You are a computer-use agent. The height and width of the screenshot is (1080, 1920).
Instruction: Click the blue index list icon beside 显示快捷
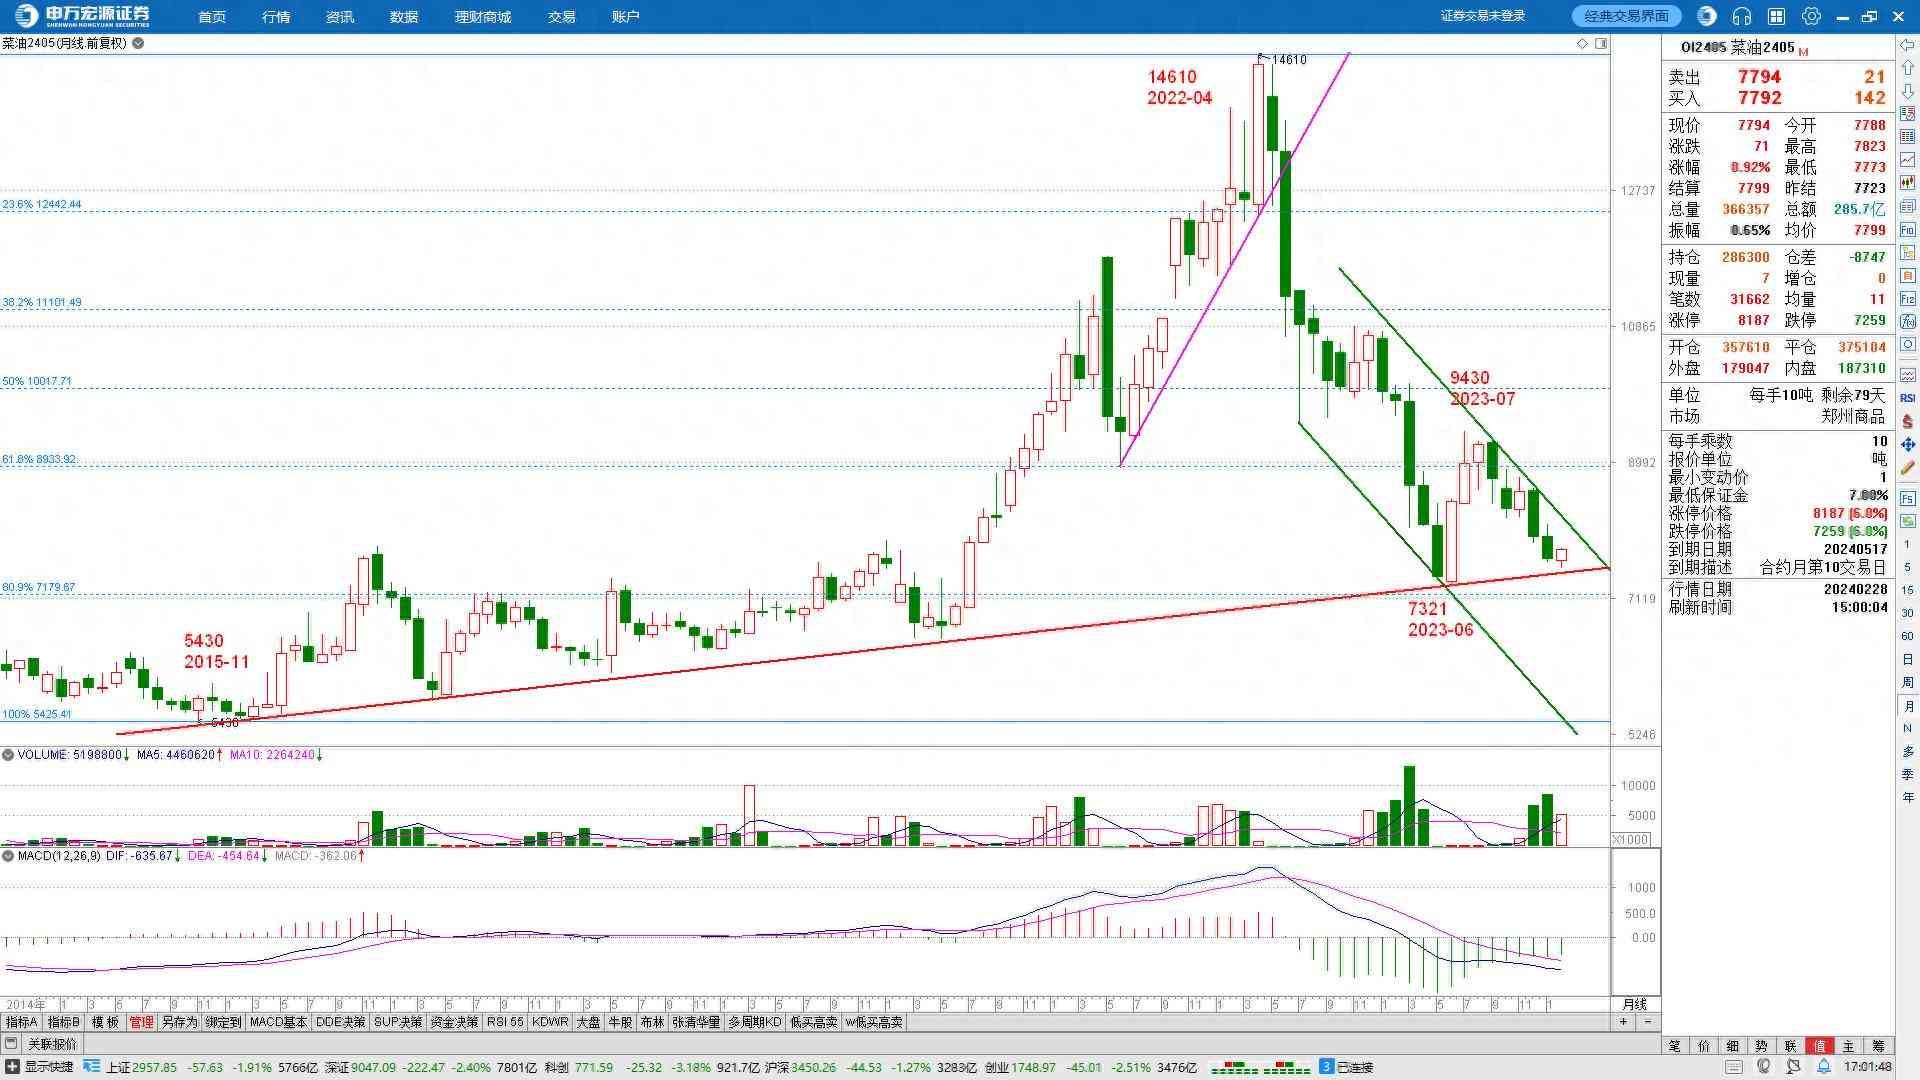pyautogui.click(x=91, y=1067)
